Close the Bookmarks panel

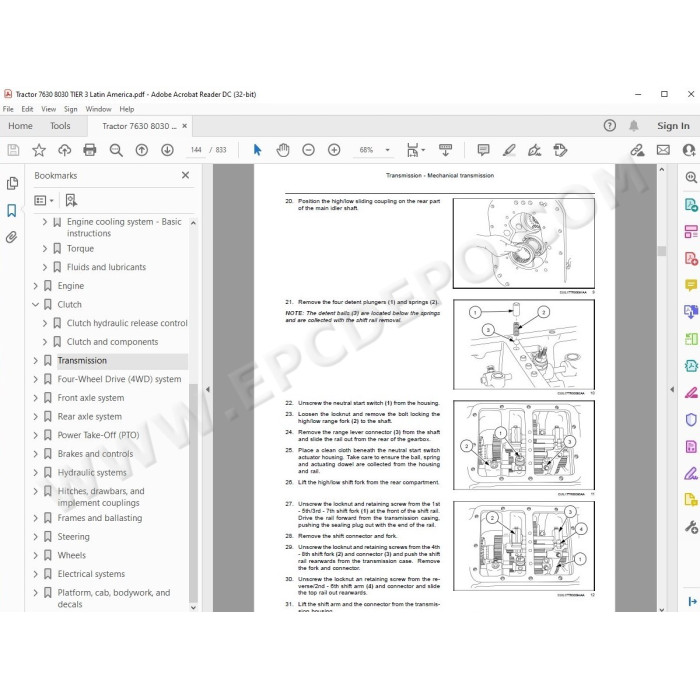tap(185, 175)
